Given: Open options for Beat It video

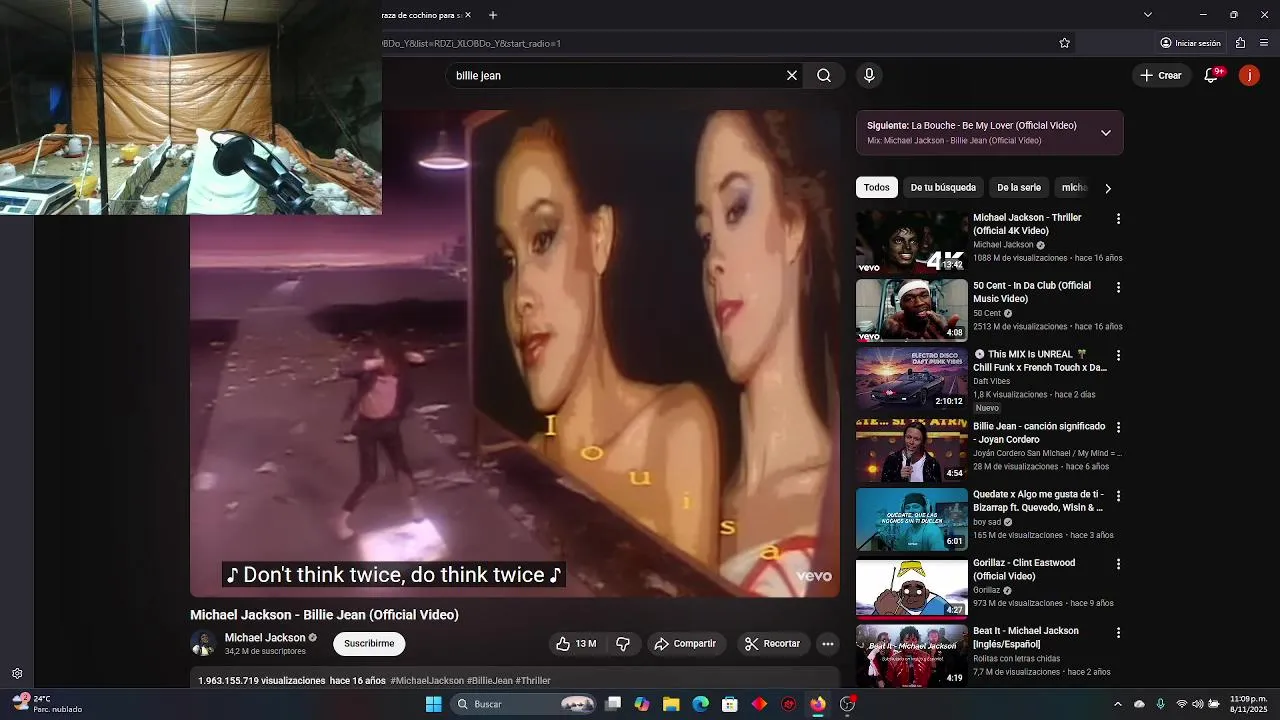Looking at the screenshot, I should click(x=1118, y=632).
